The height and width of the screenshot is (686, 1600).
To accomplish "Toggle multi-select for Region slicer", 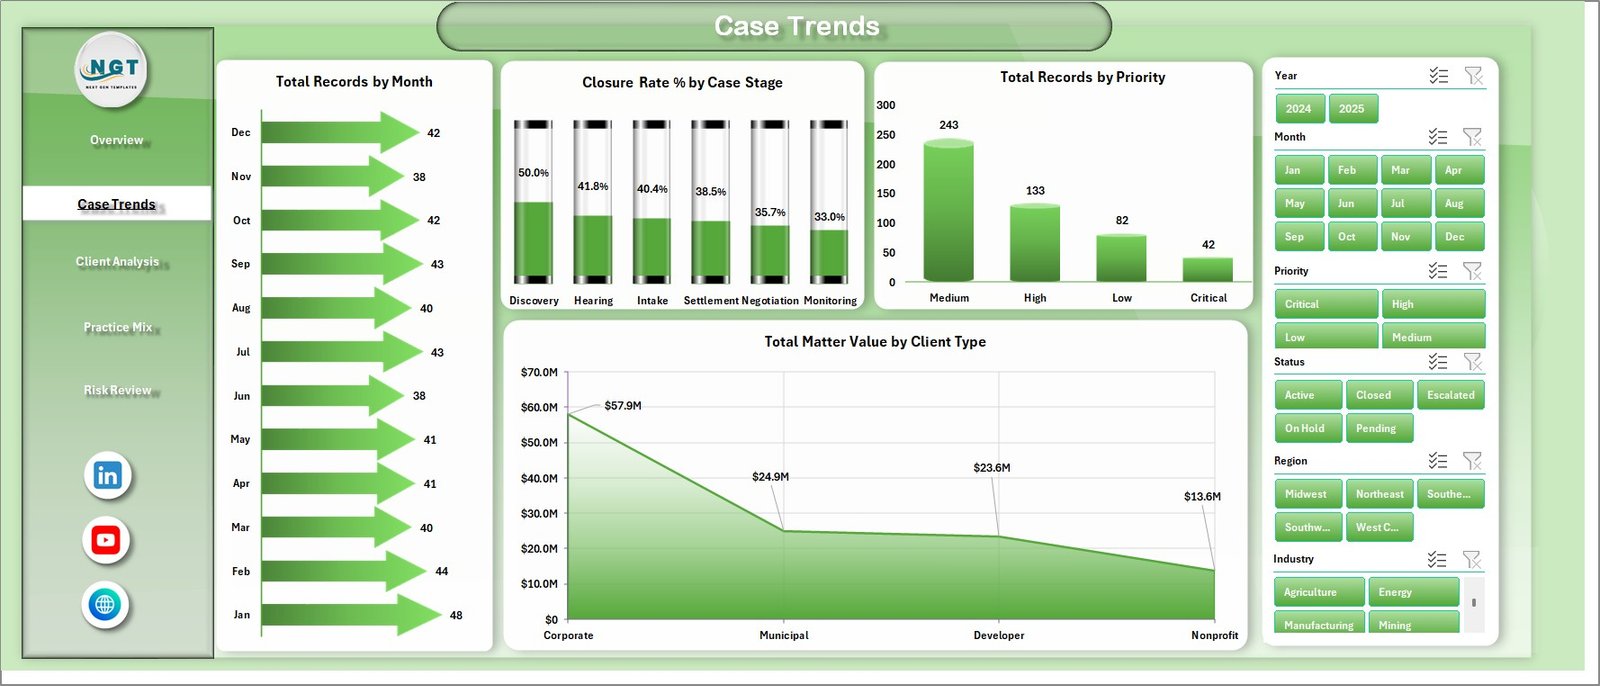I will click(x=1438, y=461).
